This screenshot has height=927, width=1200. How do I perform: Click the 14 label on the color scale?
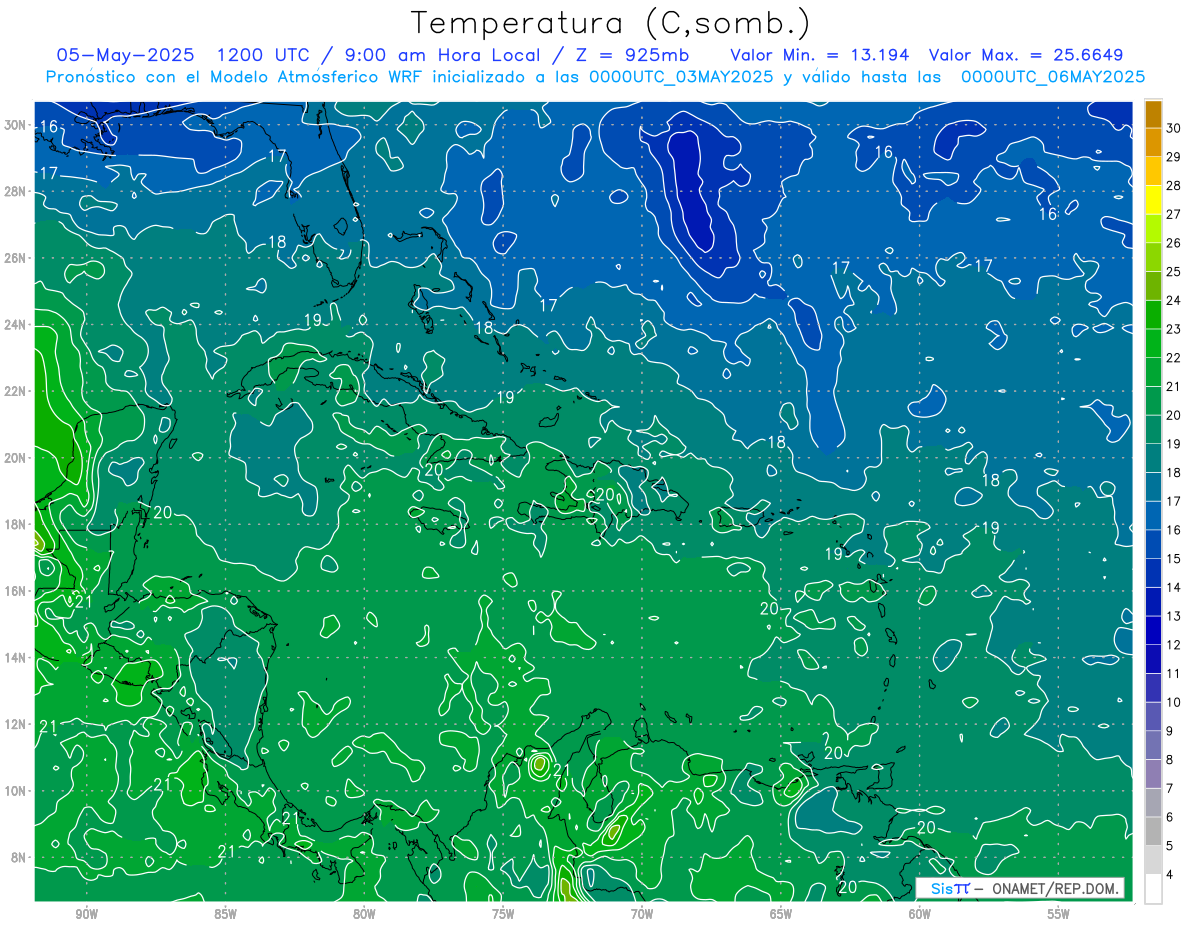tap(1174, 588)
